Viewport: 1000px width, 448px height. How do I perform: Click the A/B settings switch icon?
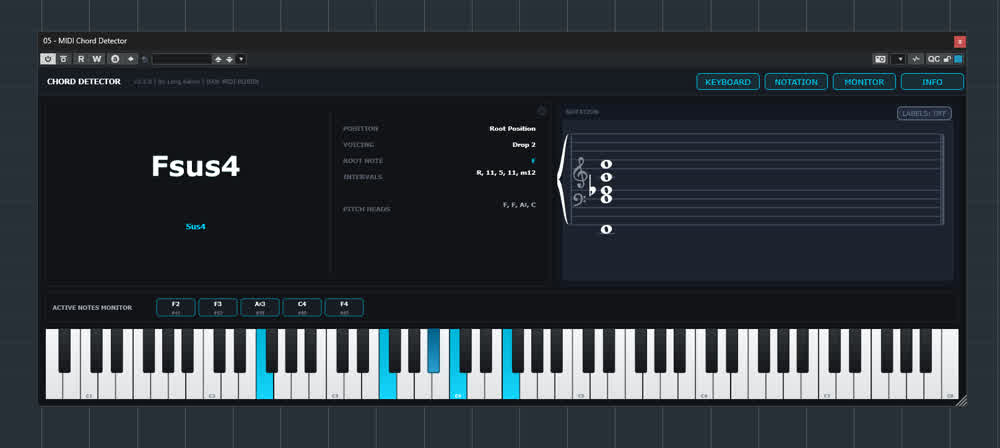tap(115, 59)
